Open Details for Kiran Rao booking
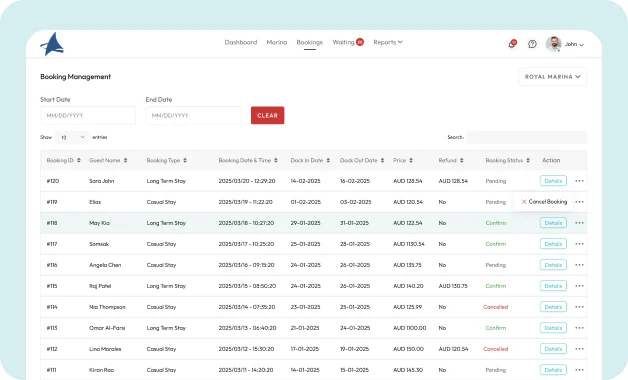This screenshot has width=628, height=380. (x=553, y=370)
